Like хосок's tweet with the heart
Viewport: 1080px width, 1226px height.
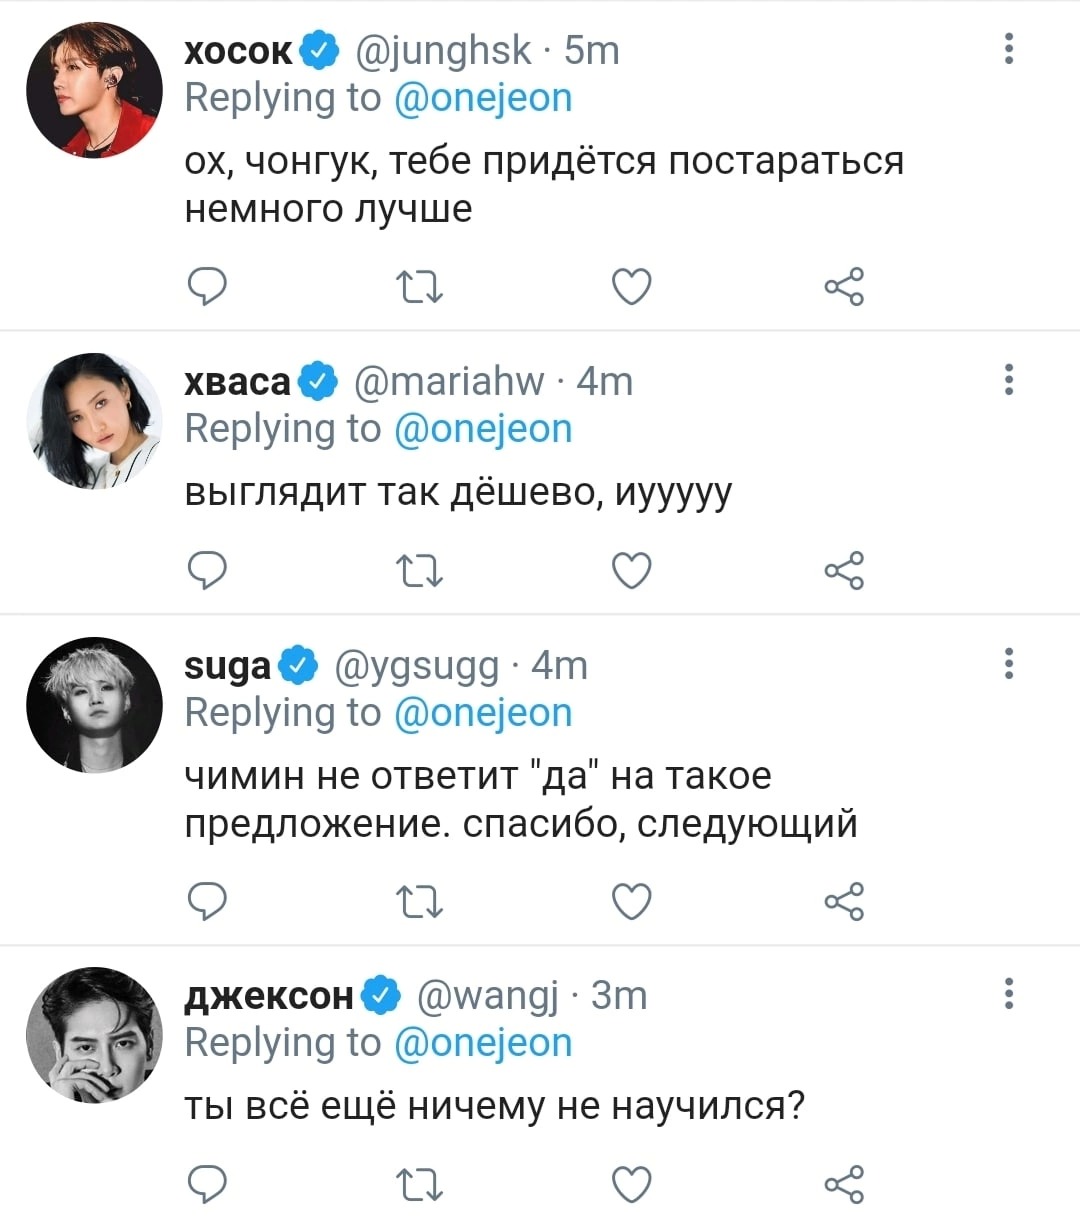coord(631,288)
